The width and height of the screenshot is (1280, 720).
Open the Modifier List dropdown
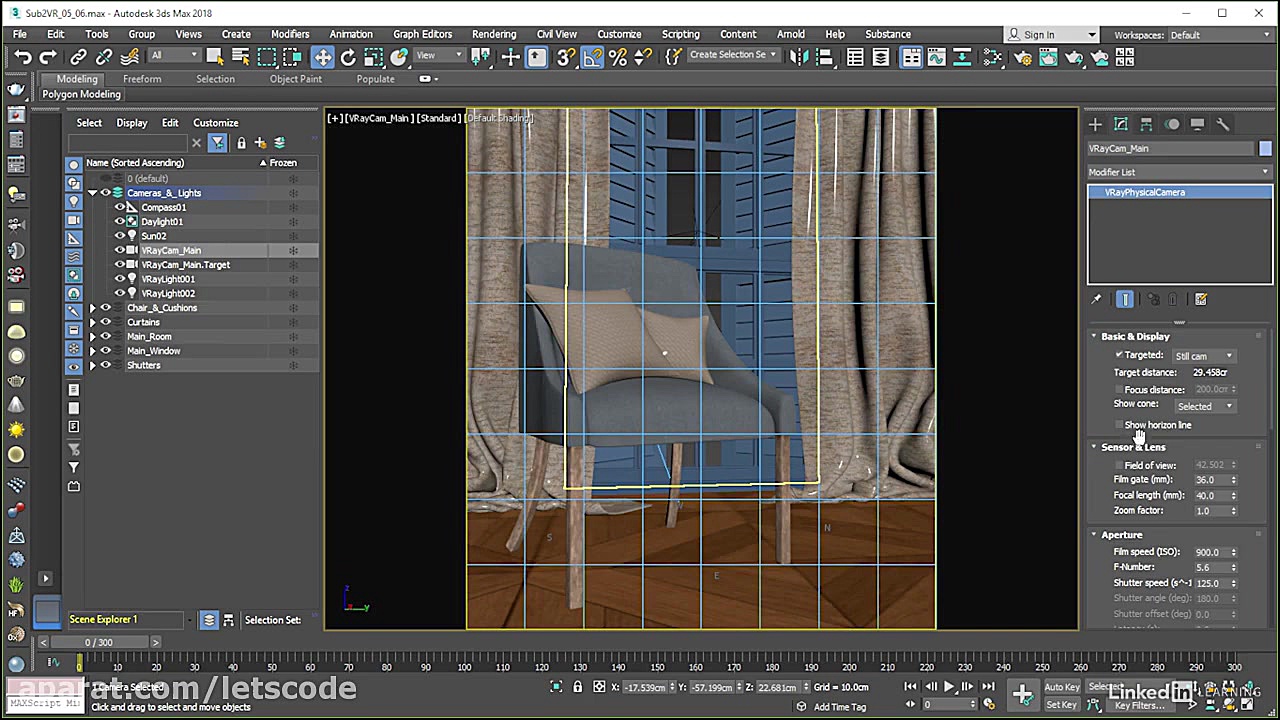pyautogui.click(x=1264, y=171)
